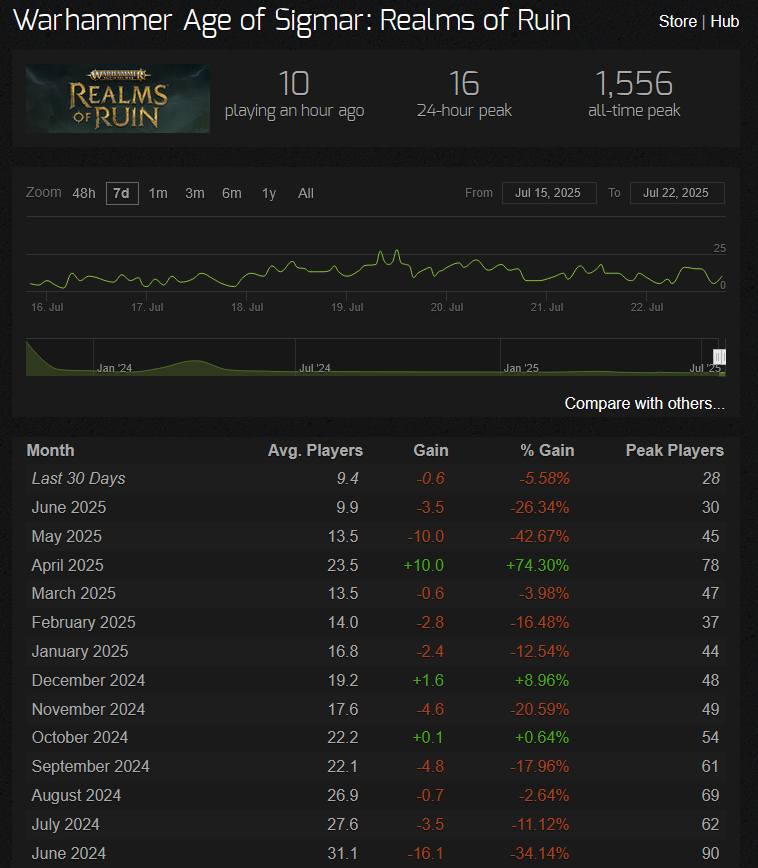
Task: Click Jan '24 area in navigator timeline
Action: pos(114,368)
